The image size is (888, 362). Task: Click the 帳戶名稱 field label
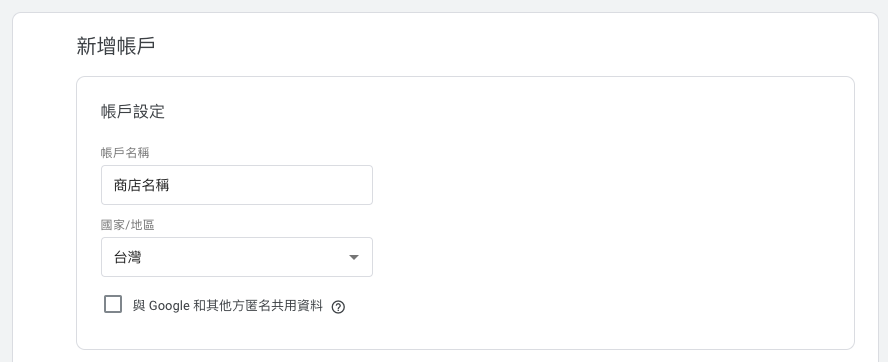coord(125,153)
